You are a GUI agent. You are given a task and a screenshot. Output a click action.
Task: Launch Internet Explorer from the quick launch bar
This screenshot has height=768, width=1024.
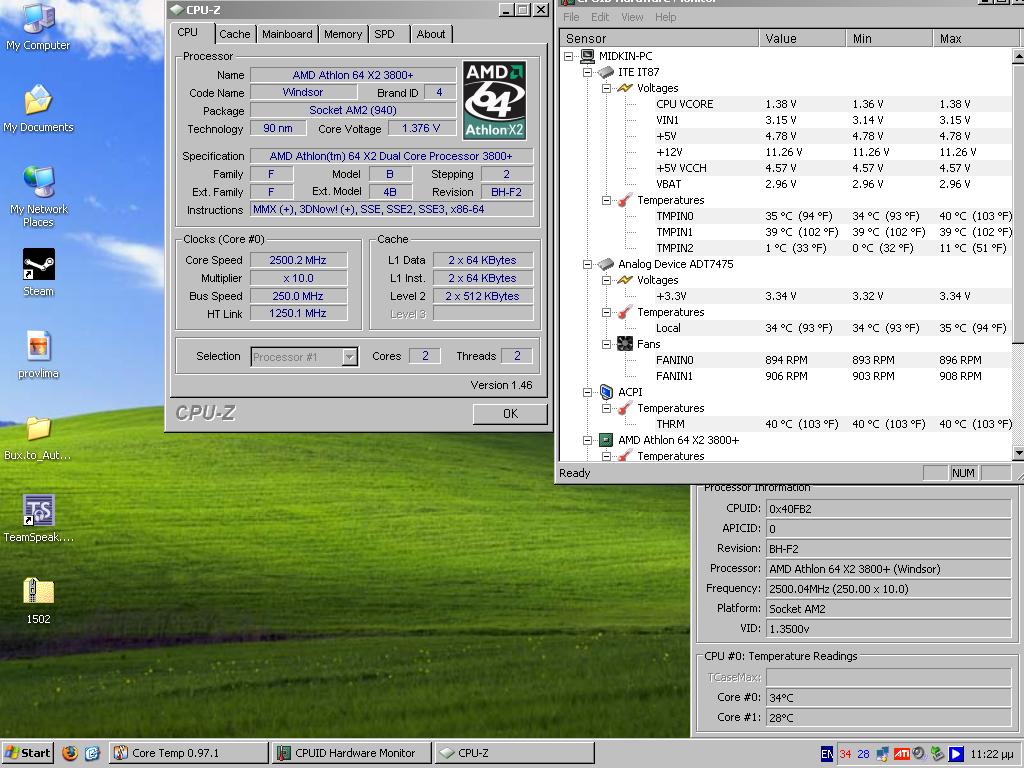[x=92, y=753]
